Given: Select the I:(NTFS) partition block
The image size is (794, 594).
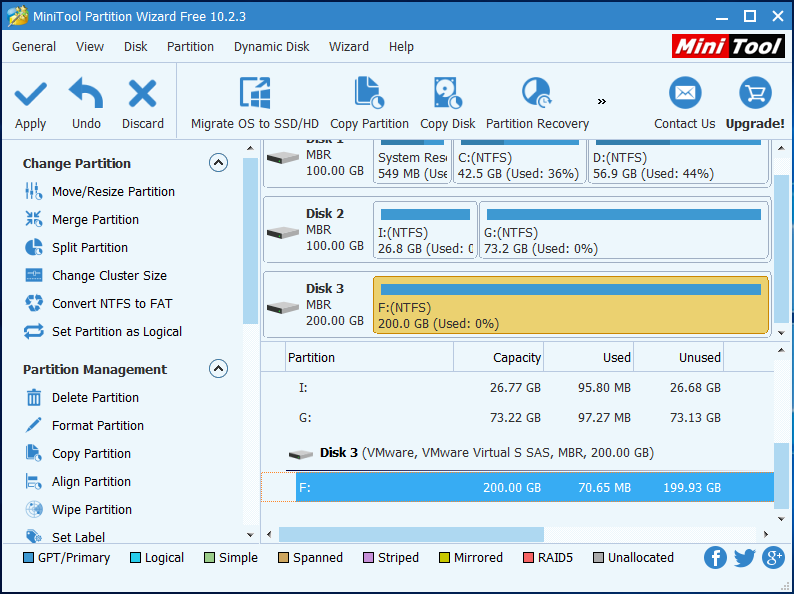Looking at the screenshot, I should (x=425, y=230).
